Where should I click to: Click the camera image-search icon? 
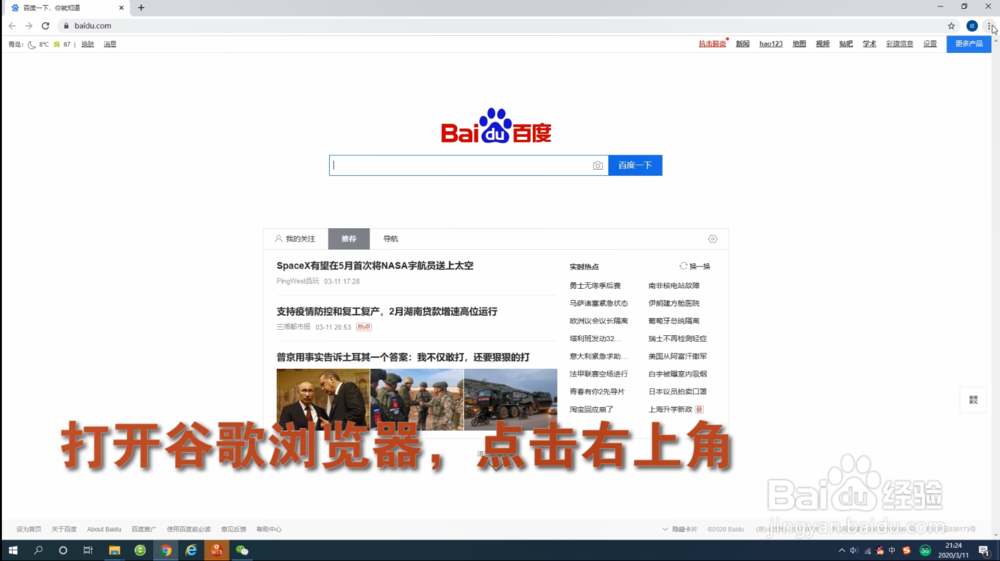[598, 166]
